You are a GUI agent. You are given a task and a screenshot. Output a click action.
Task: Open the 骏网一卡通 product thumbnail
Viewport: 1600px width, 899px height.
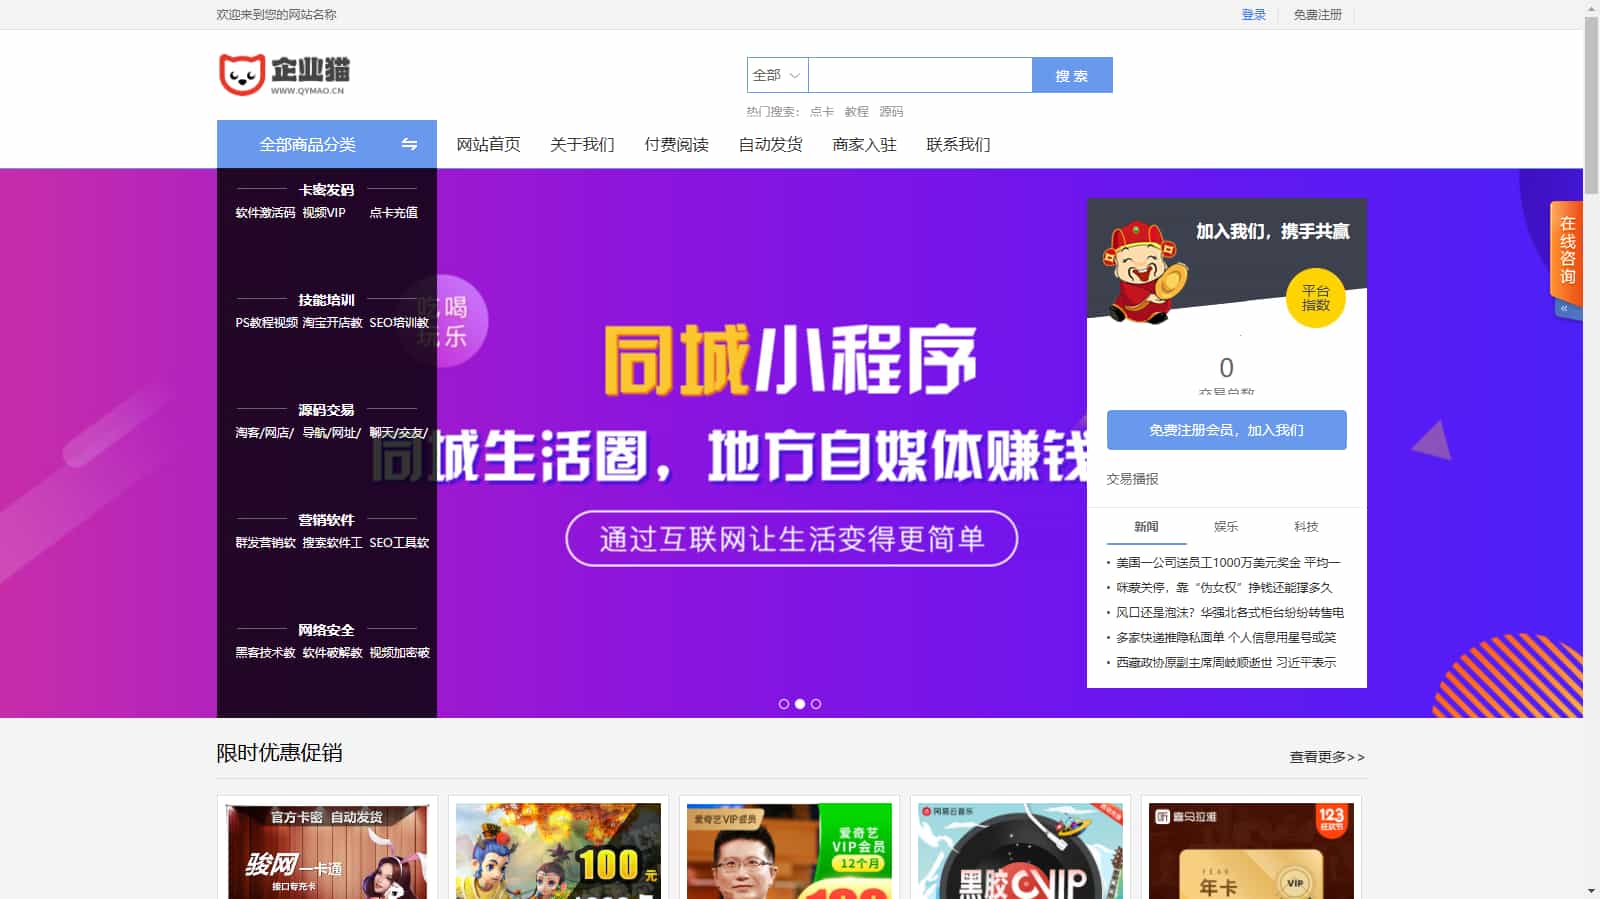[x=327, y=850]
